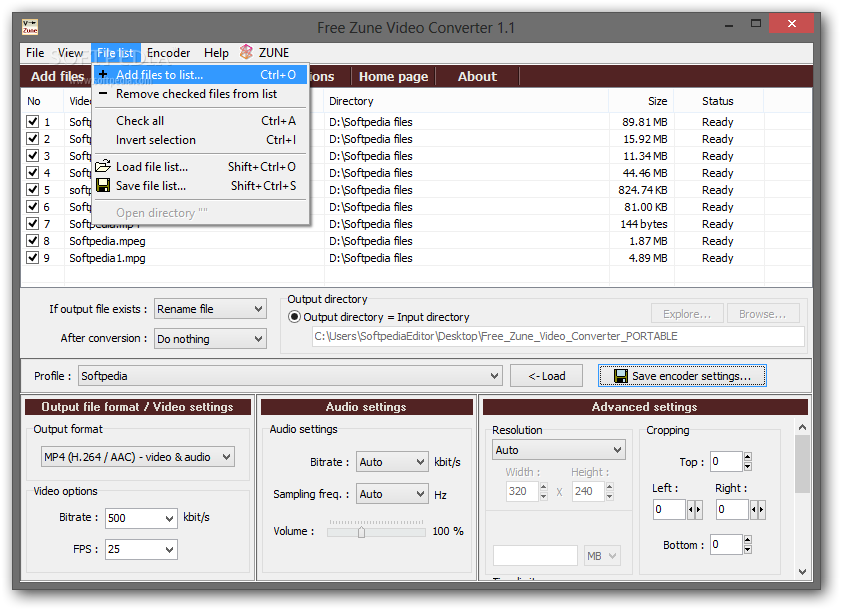Click Save encoder settings button
Screen dimensions: 841x610
[682, 376]
